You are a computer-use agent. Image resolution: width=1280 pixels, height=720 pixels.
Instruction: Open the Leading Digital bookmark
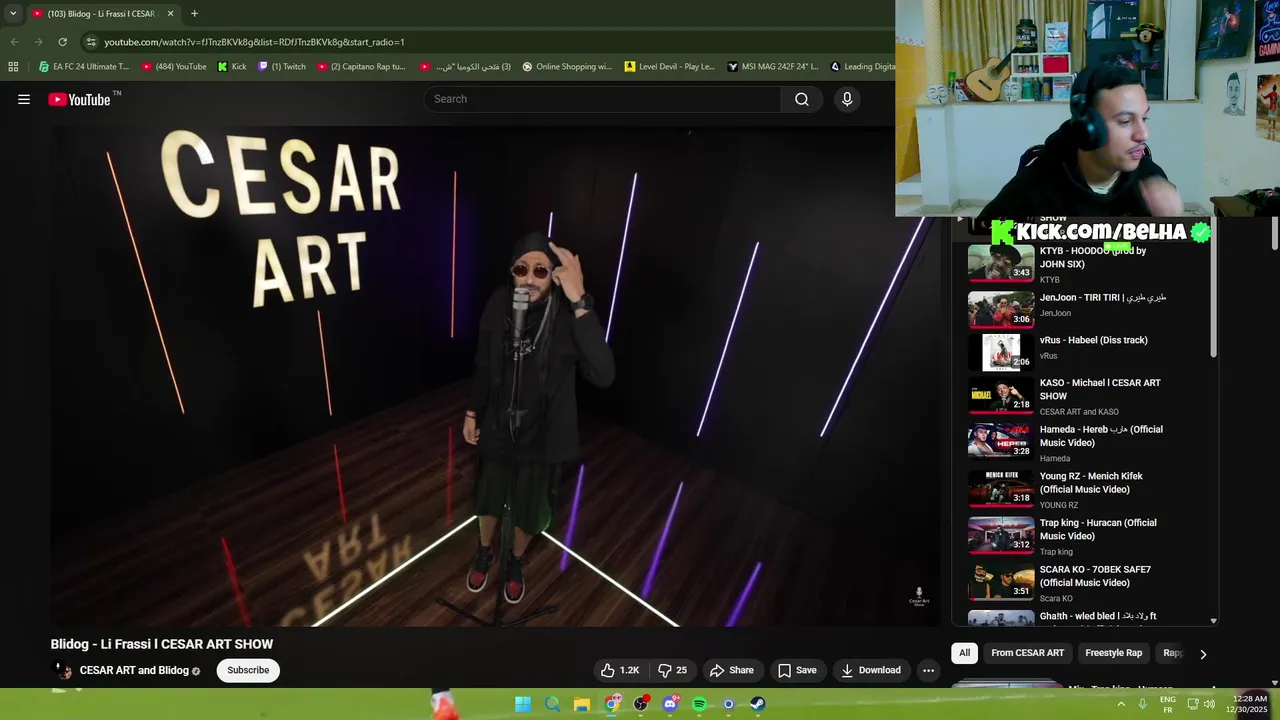point(863,67)
